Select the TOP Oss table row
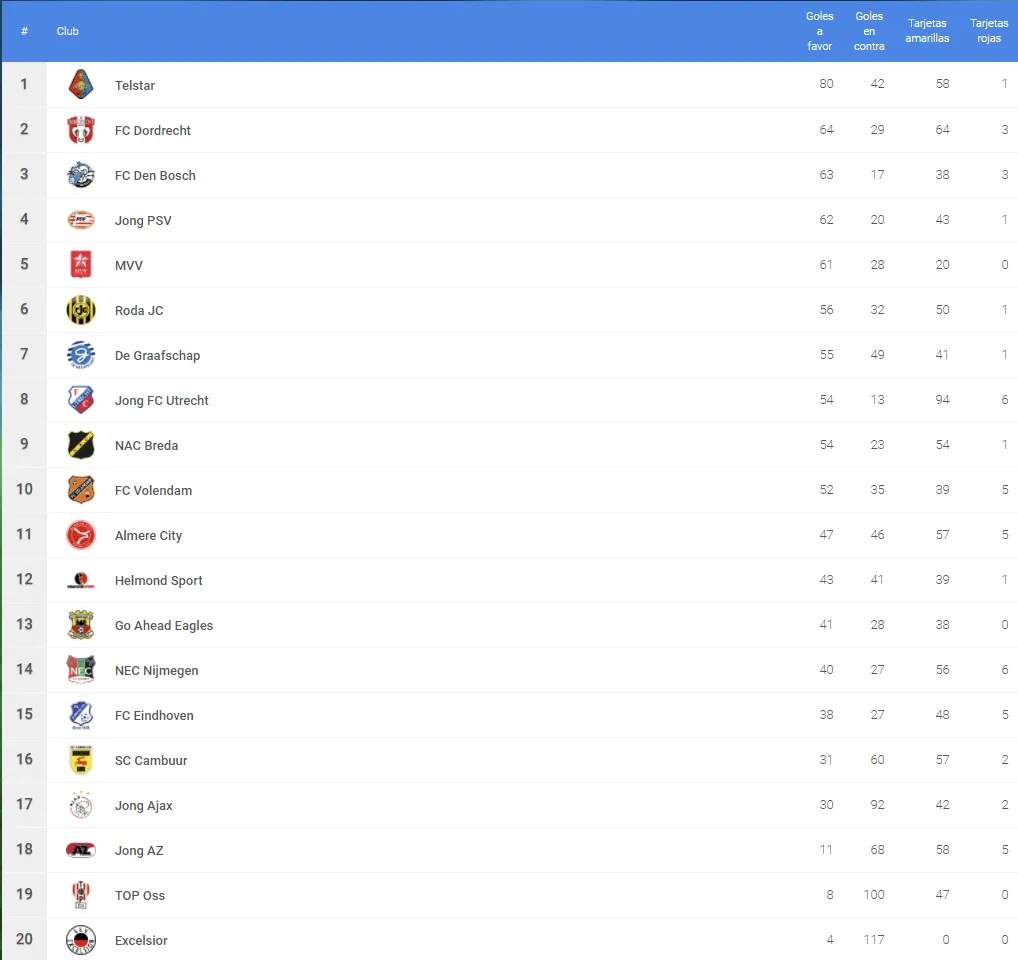Viewport: 1018px width, 960px height. click(x=509, y=894)
